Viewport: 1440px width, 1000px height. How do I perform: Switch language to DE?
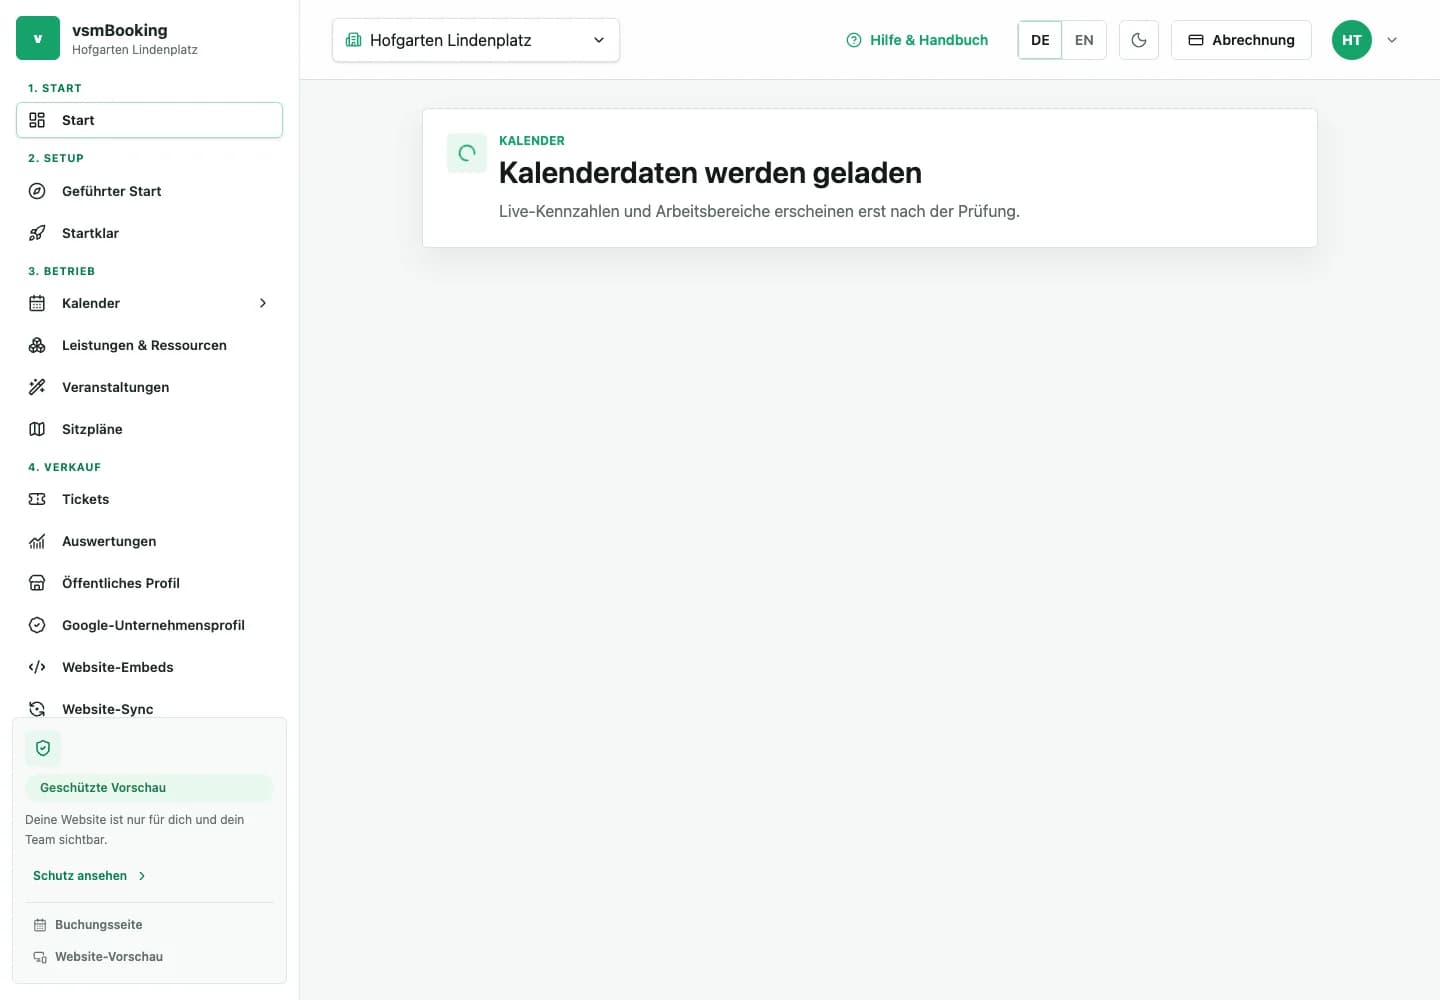pos(1040,40)
